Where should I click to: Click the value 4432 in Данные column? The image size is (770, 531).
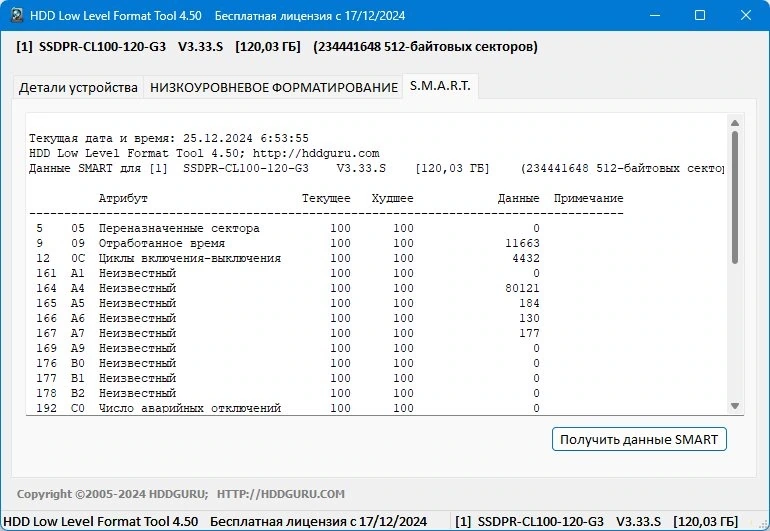526,258
